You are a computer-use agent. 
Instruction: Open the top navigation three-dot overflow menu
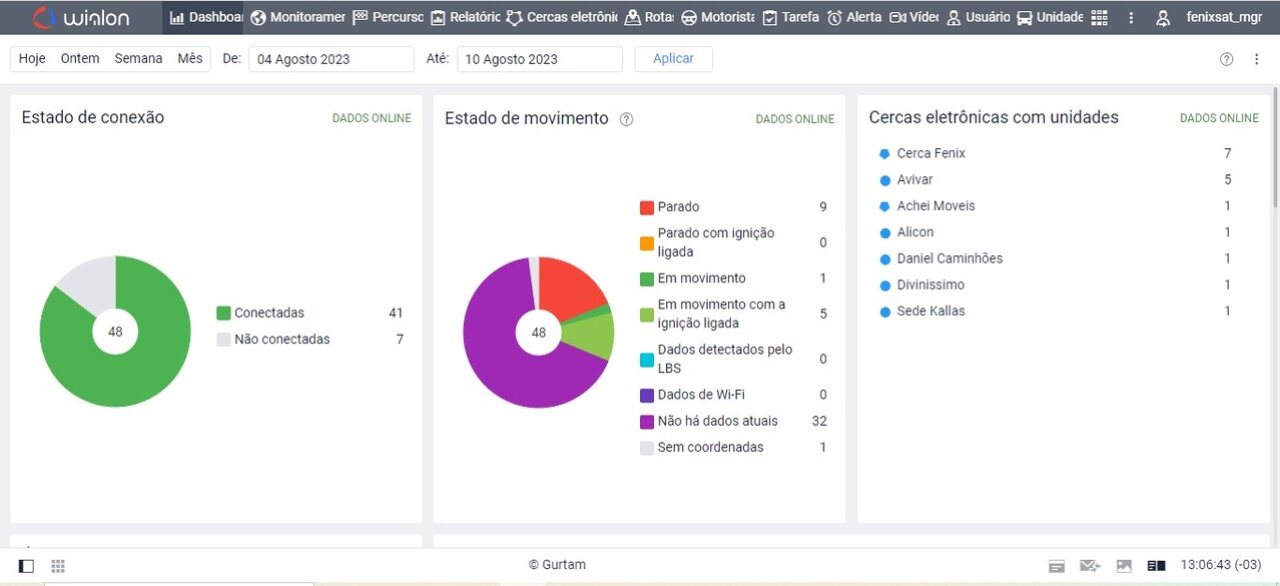point(1131,18)
